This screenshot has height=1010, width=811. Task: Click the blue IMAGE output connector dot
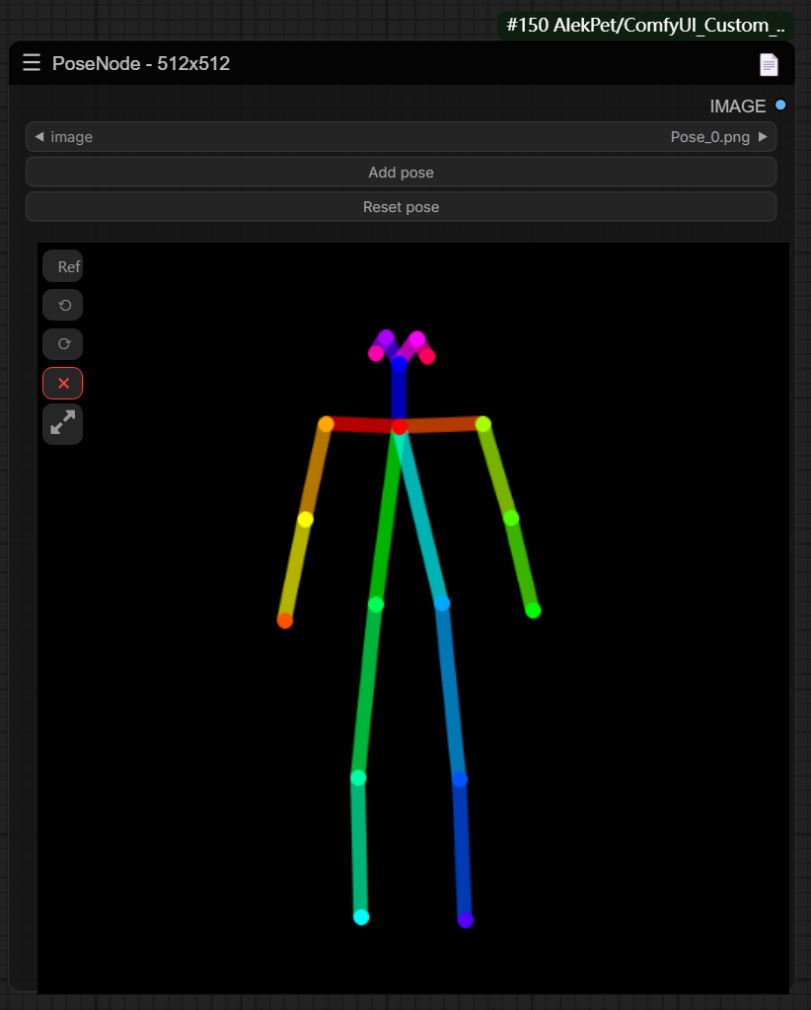click(x=780, y=105)
